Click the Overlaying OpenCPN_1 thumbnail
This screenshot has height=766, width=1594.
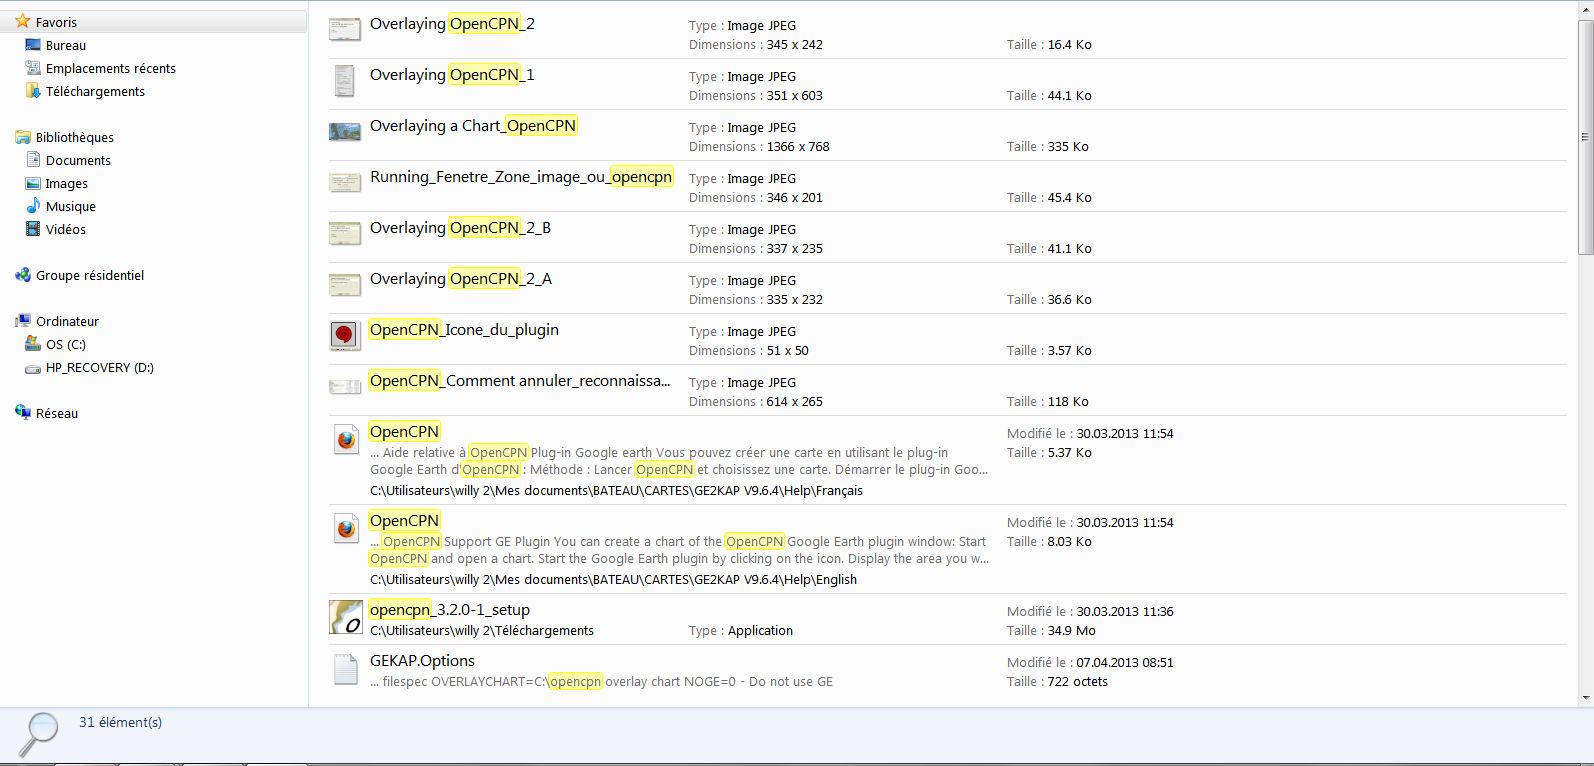click(x=345, y=80)
